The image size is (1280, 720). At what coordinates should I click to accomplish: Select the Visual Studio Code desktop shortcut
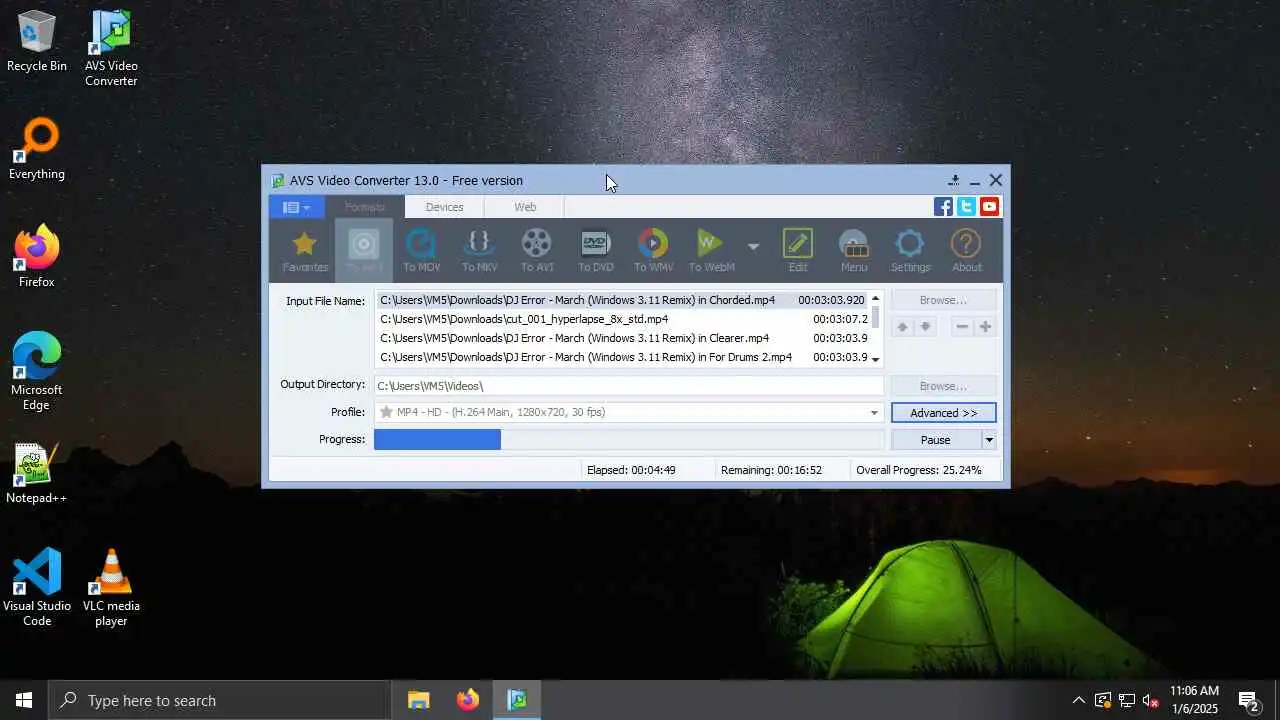click(37, 588)
